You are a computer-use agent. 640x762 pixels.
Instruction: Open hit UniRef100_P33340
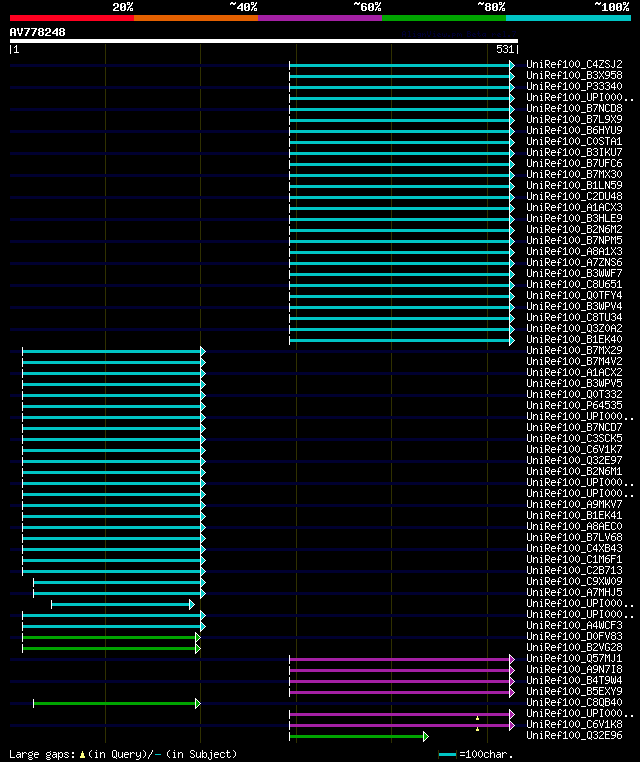click(x=574, y=86)
